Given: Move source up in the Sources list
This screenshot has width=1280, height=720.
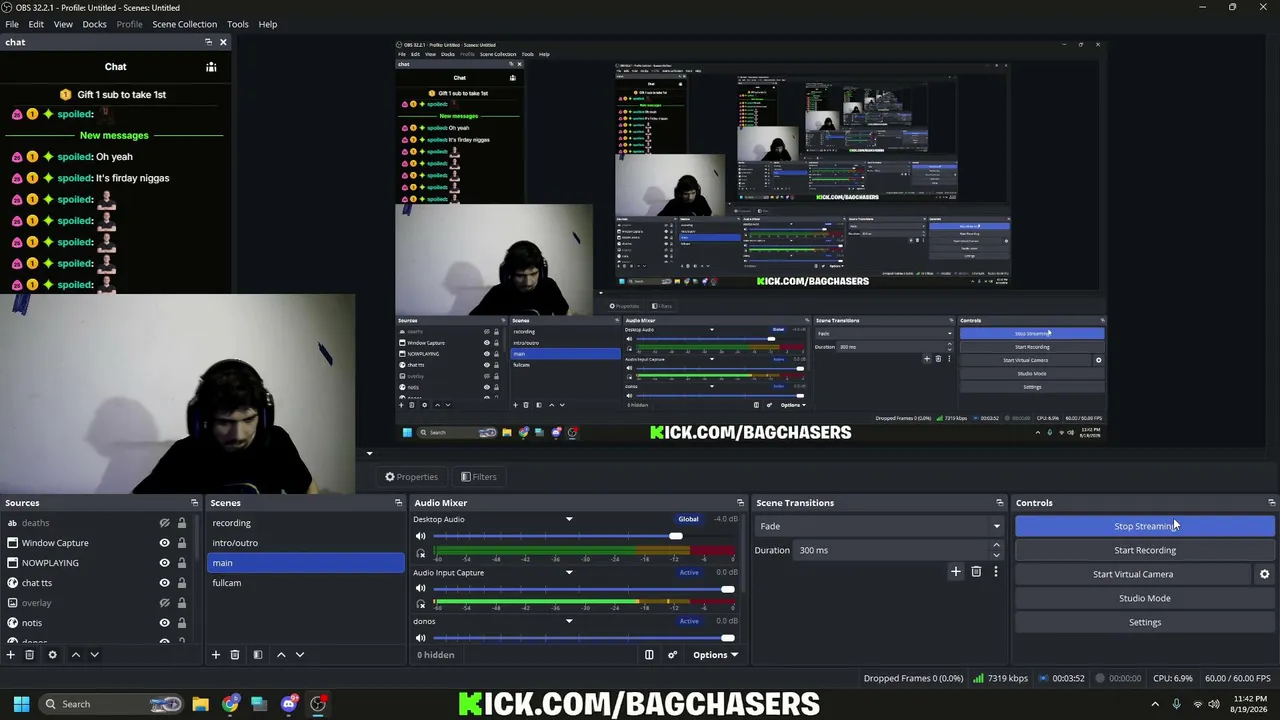Looking at the screenshot, I should click(x=75, y=655).
